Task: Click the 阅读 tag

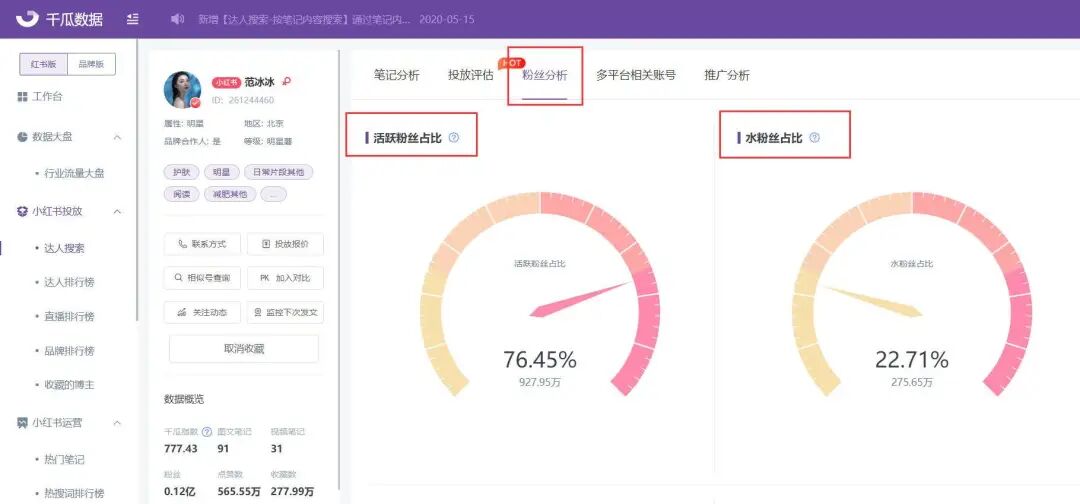Action: (x=181, y=194)
